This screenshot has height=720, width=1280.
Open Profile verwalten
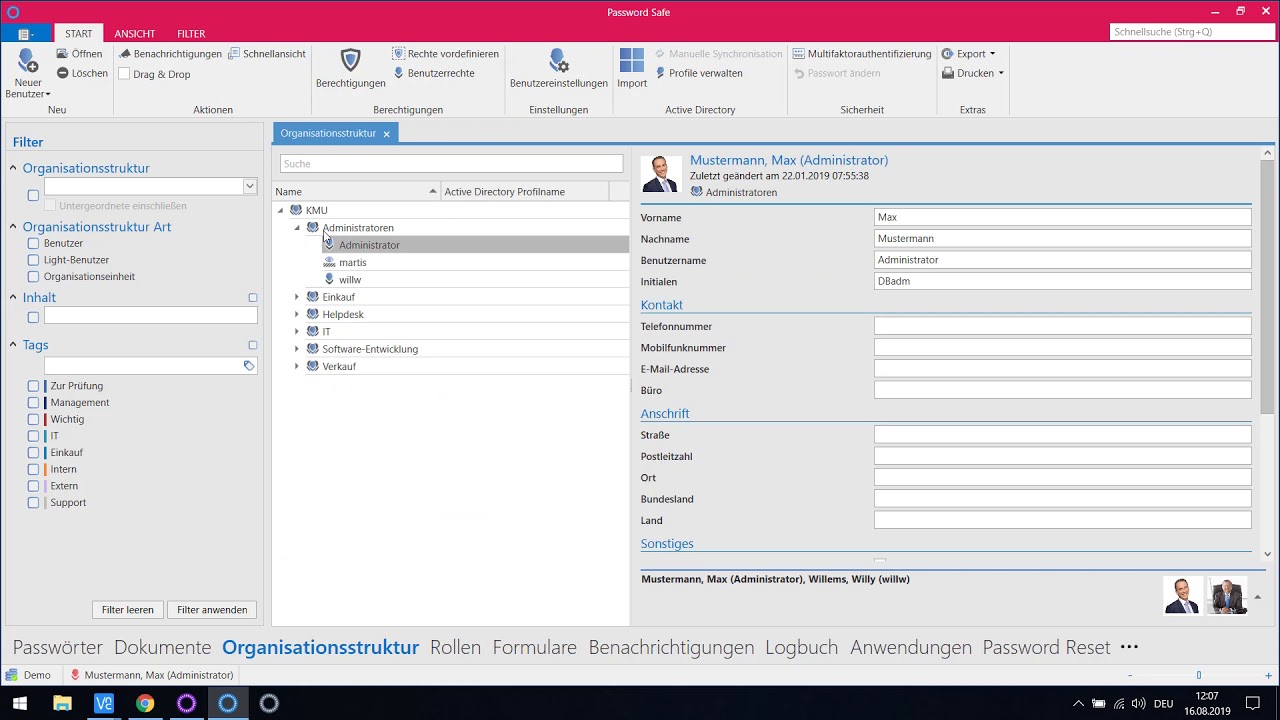(x=698, y=73)
